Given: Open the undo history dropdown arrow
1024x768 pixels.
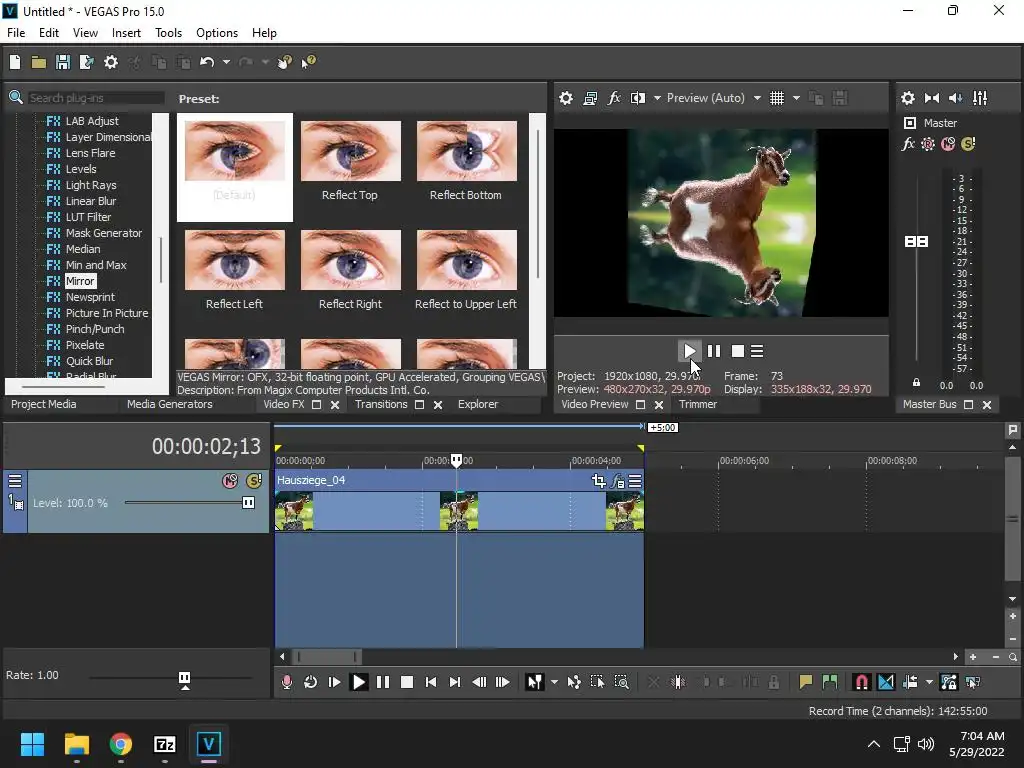Looking at the screenshot, I should click(x=226, y=62).
